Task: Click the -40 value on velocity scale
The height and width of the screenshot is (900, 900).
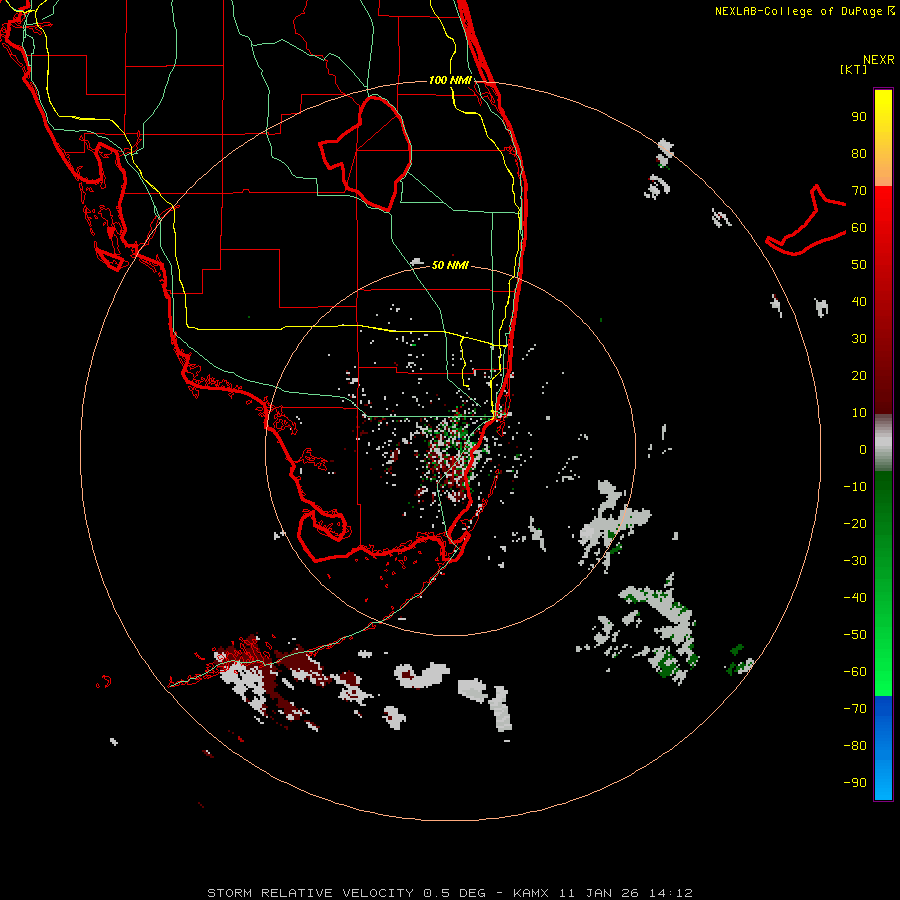Action: point(855,598)
